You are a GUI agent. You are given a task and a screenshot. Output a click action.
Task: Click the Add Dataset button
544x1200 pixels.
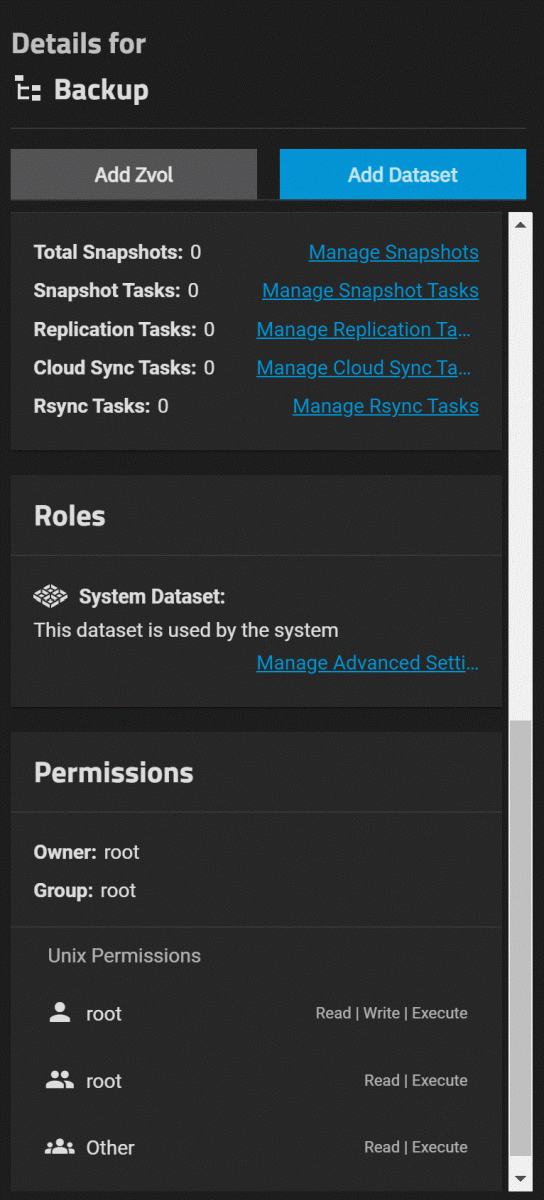point(403,175)
